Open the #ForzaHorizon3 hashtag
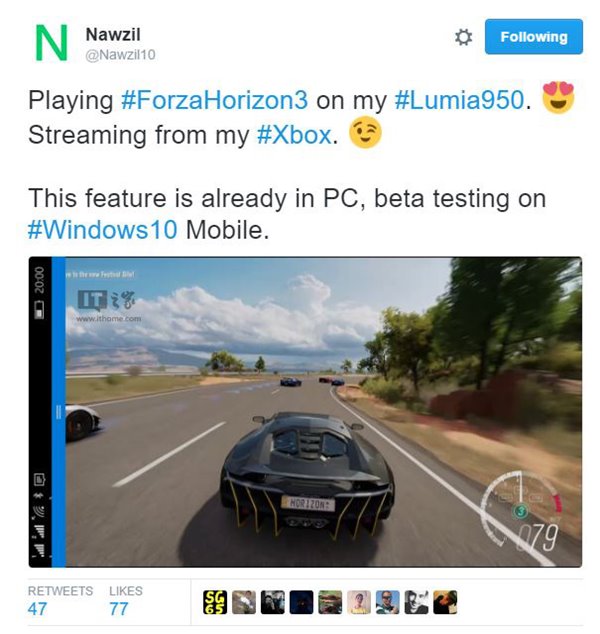 pyautogui.click(x=214, y=100)
